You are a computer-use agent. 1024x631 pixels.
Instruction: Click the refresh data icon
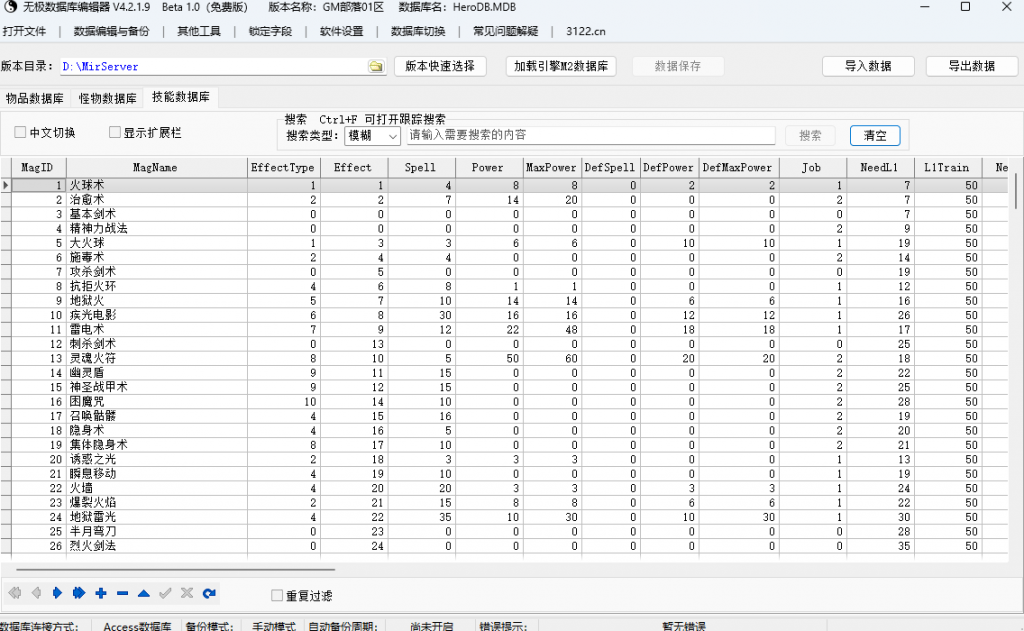point(210,593)
